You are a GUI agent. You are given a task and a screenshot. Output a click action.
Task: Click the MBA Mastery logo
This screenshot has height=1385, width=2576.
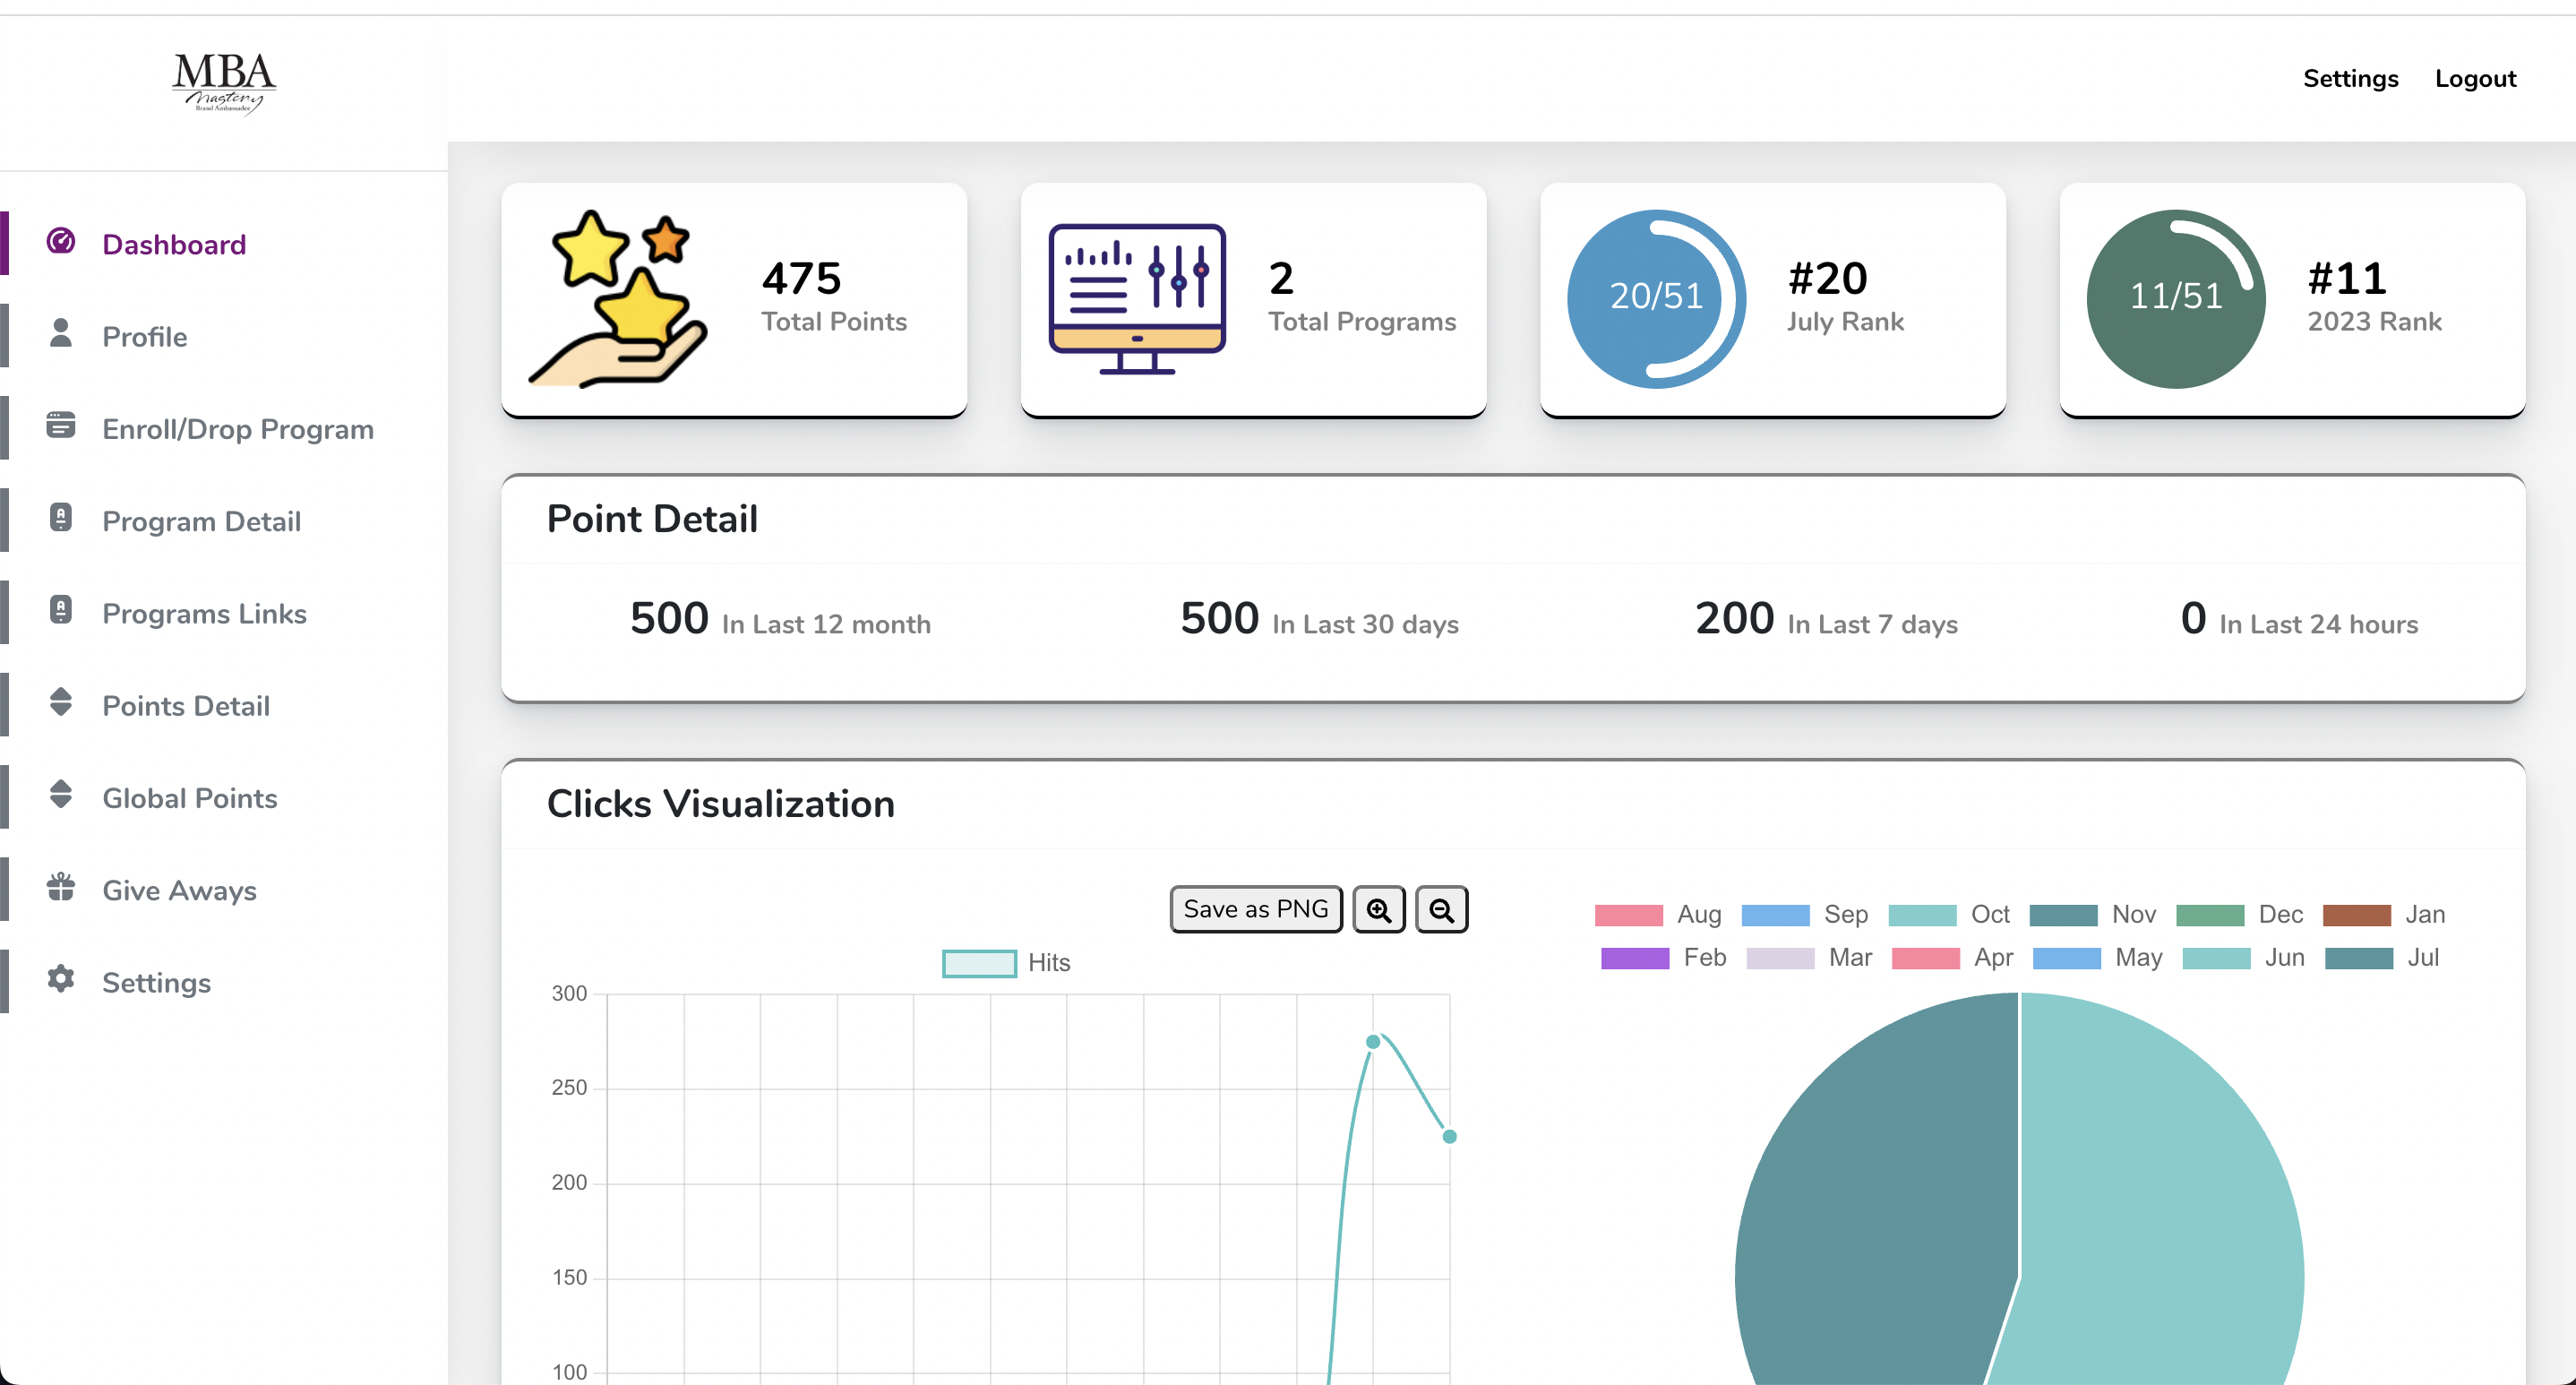[224, 84]
